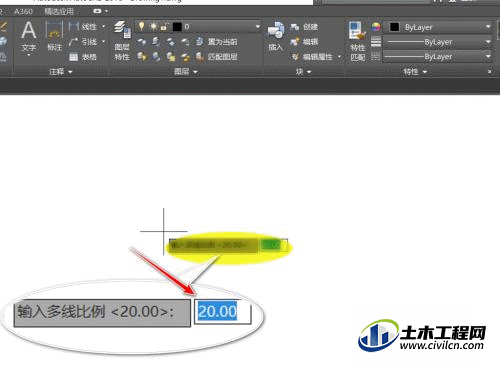Click the 编辑属性 edit attributes icon
The image size is (500, 375).
point(295,57)
